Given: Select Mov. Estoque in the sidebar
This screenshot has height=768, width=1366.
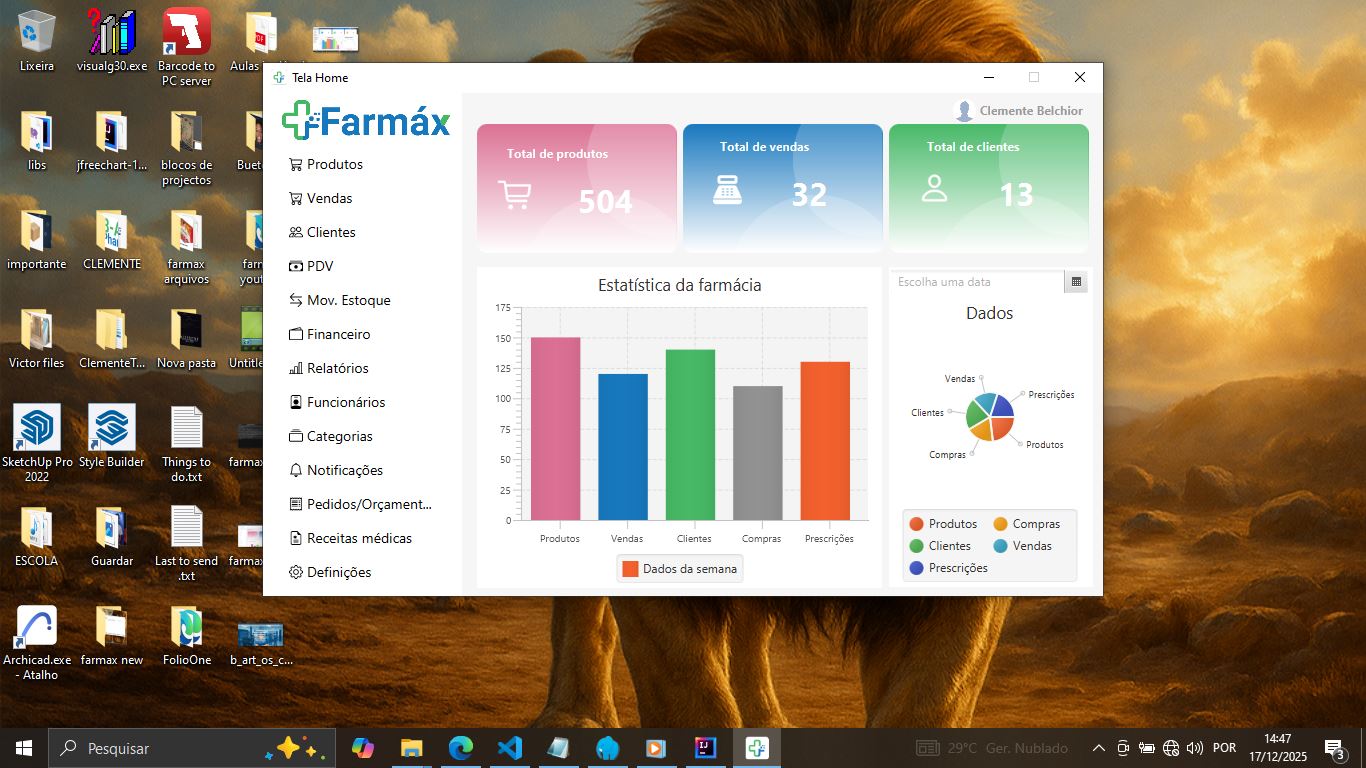Looking at the screenshot, I should pos(348,300).
